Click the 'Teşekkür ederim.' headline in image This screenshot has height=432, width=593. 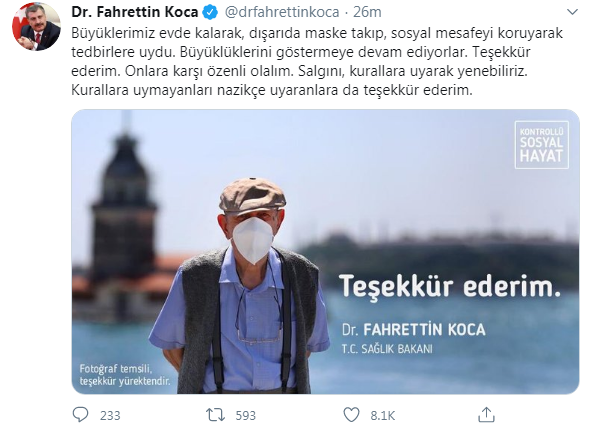coord(449,286)
